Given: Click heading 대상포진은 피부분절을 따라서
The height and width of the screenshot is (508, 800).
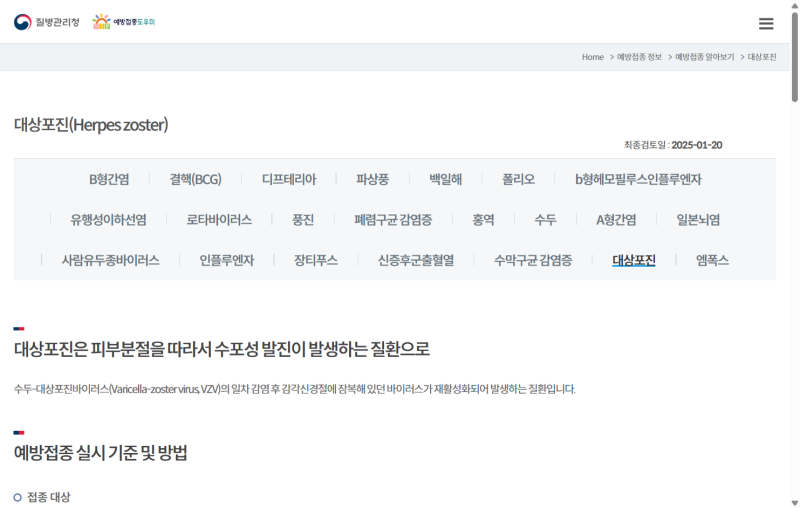Looking at the screenshot, I should point(221,349).
